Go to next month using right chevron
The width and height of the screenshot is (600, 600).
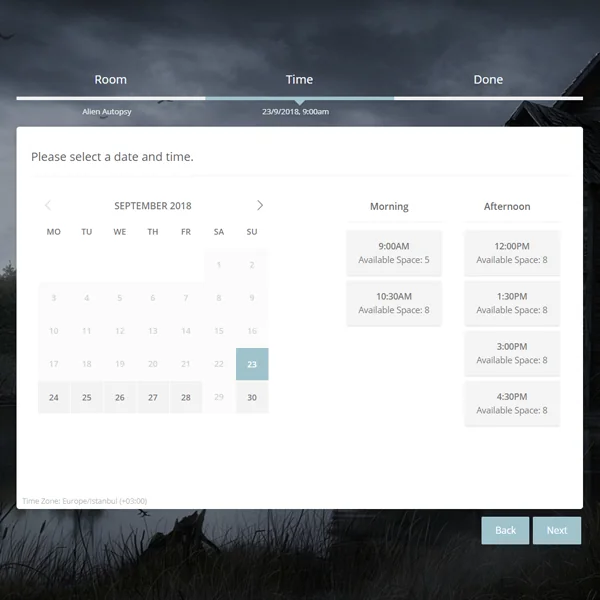click(260, 205)
